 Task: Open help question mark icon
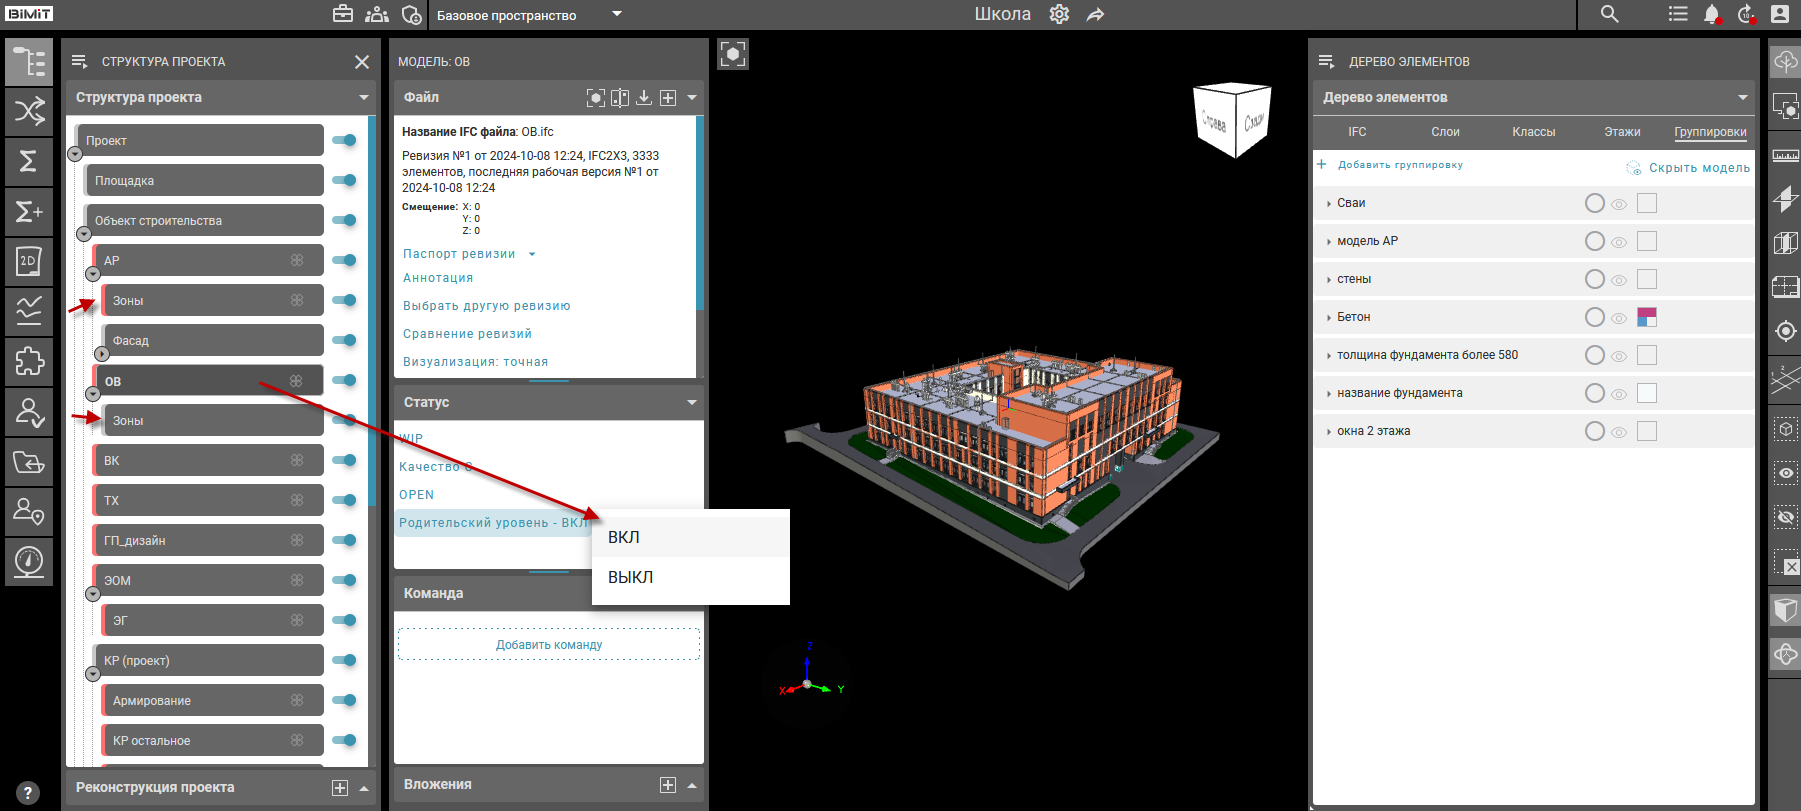point(27,793)
